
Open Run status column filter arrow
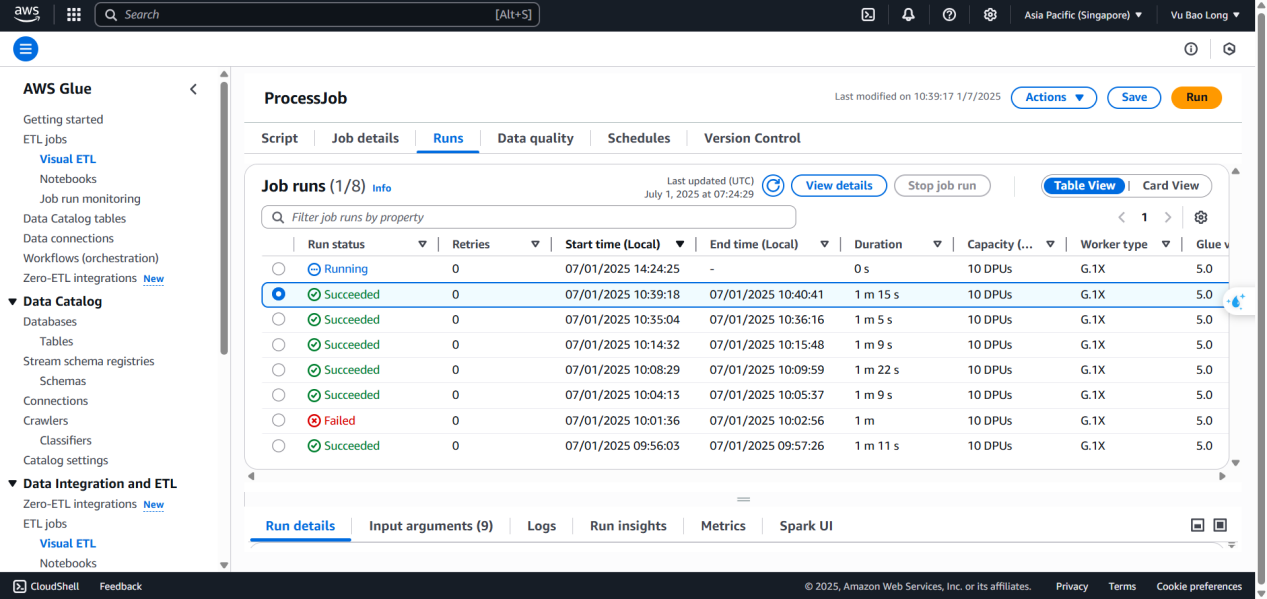[x=422, y=244]
